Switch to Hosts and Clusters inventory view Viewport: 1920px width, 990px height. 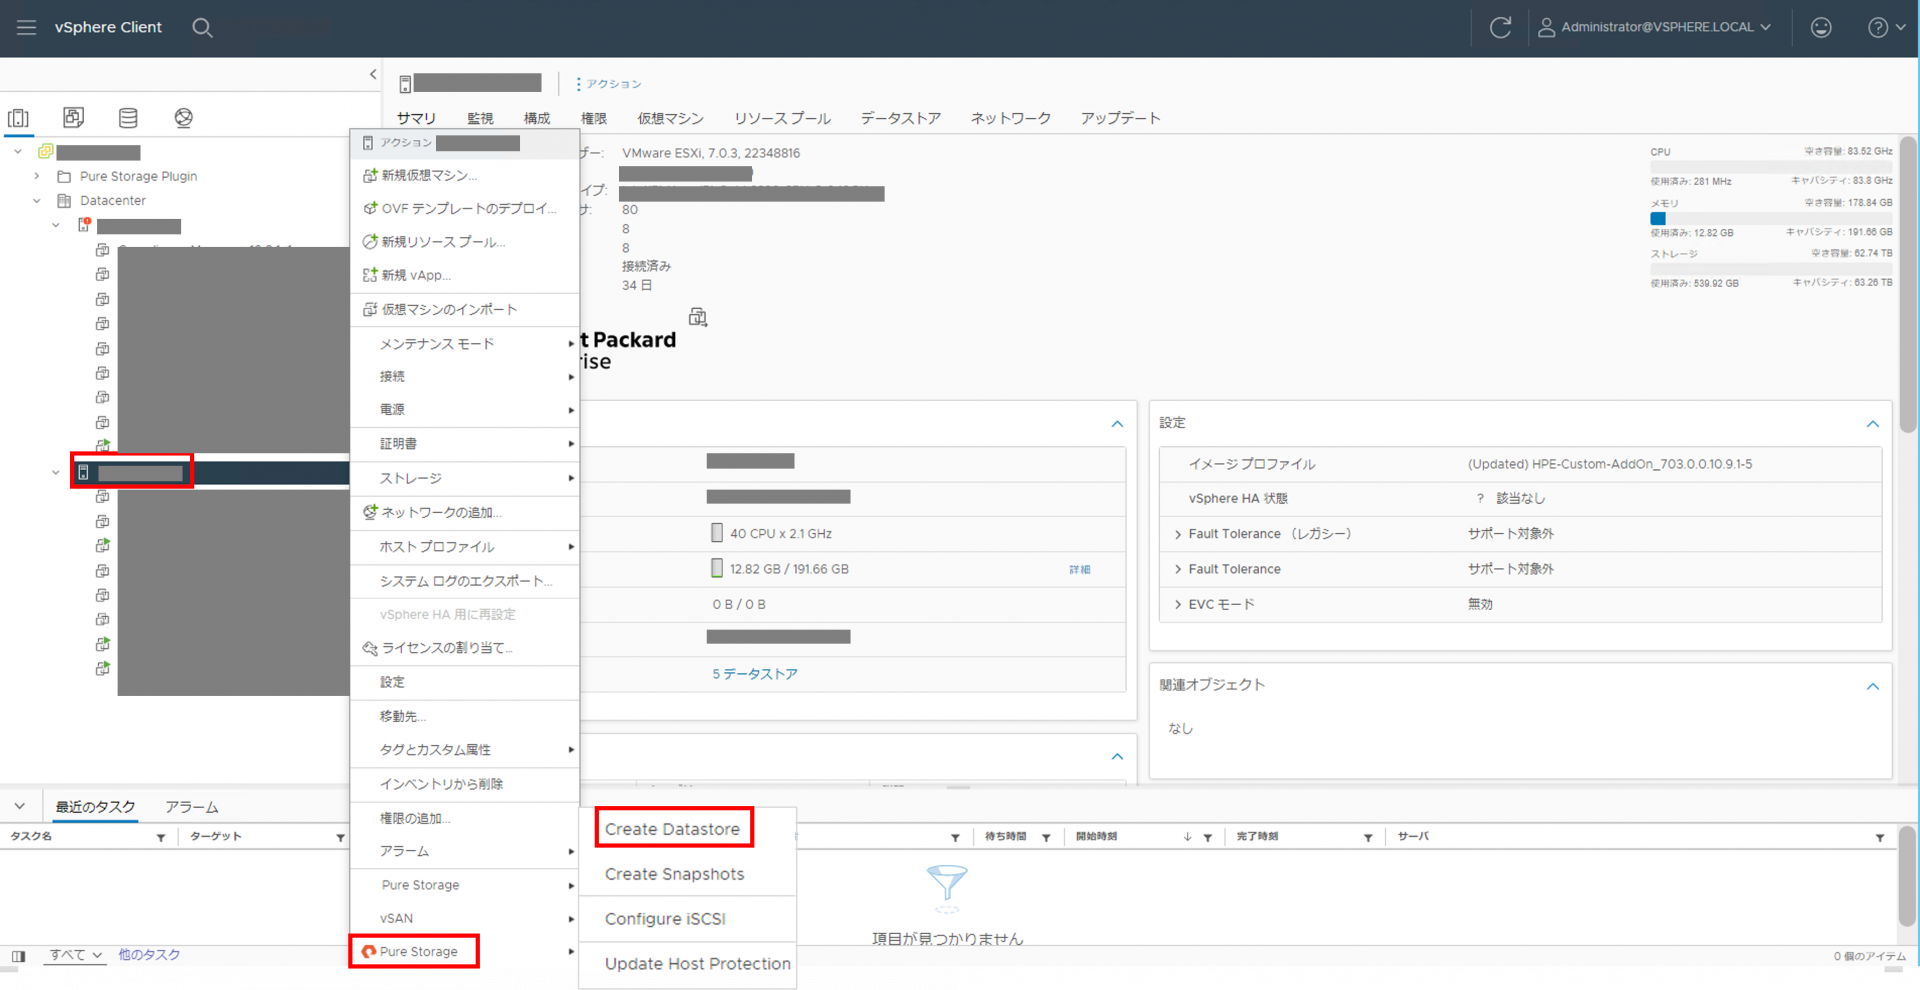(18, 118)
